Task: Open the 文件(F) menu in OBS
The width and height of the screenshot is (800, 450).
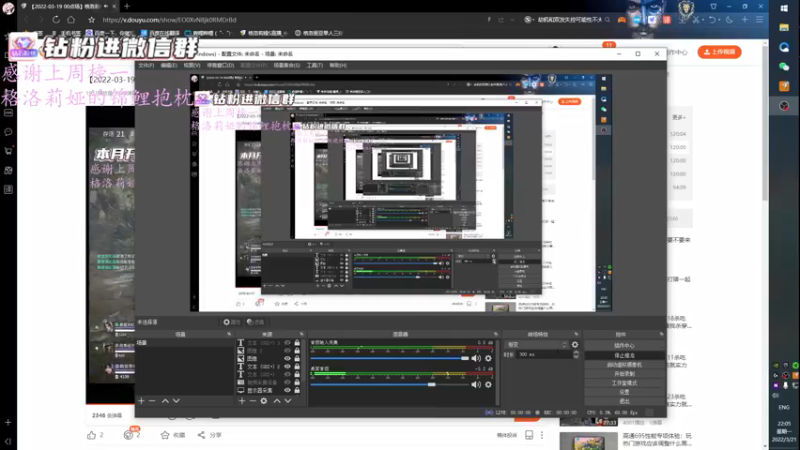Action: [x=146, y=65]
